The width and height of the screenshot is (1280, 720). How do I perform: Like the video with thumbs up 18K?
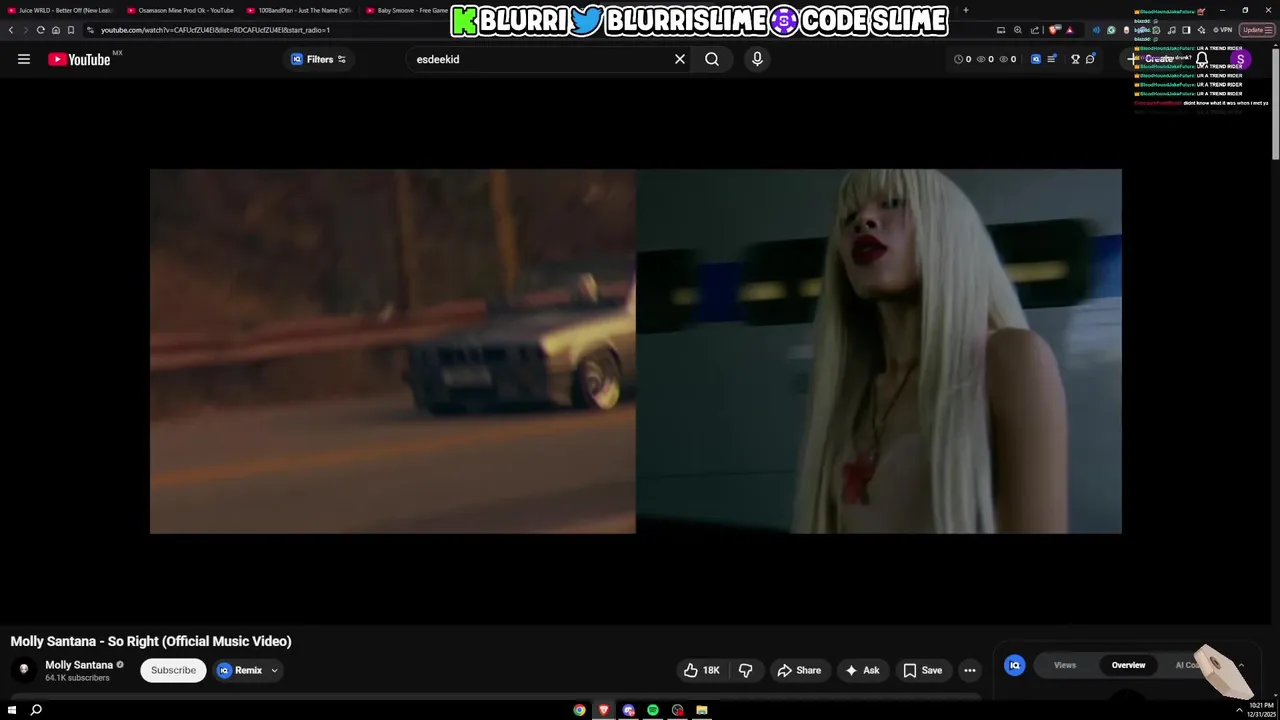(x=701, y=670)
